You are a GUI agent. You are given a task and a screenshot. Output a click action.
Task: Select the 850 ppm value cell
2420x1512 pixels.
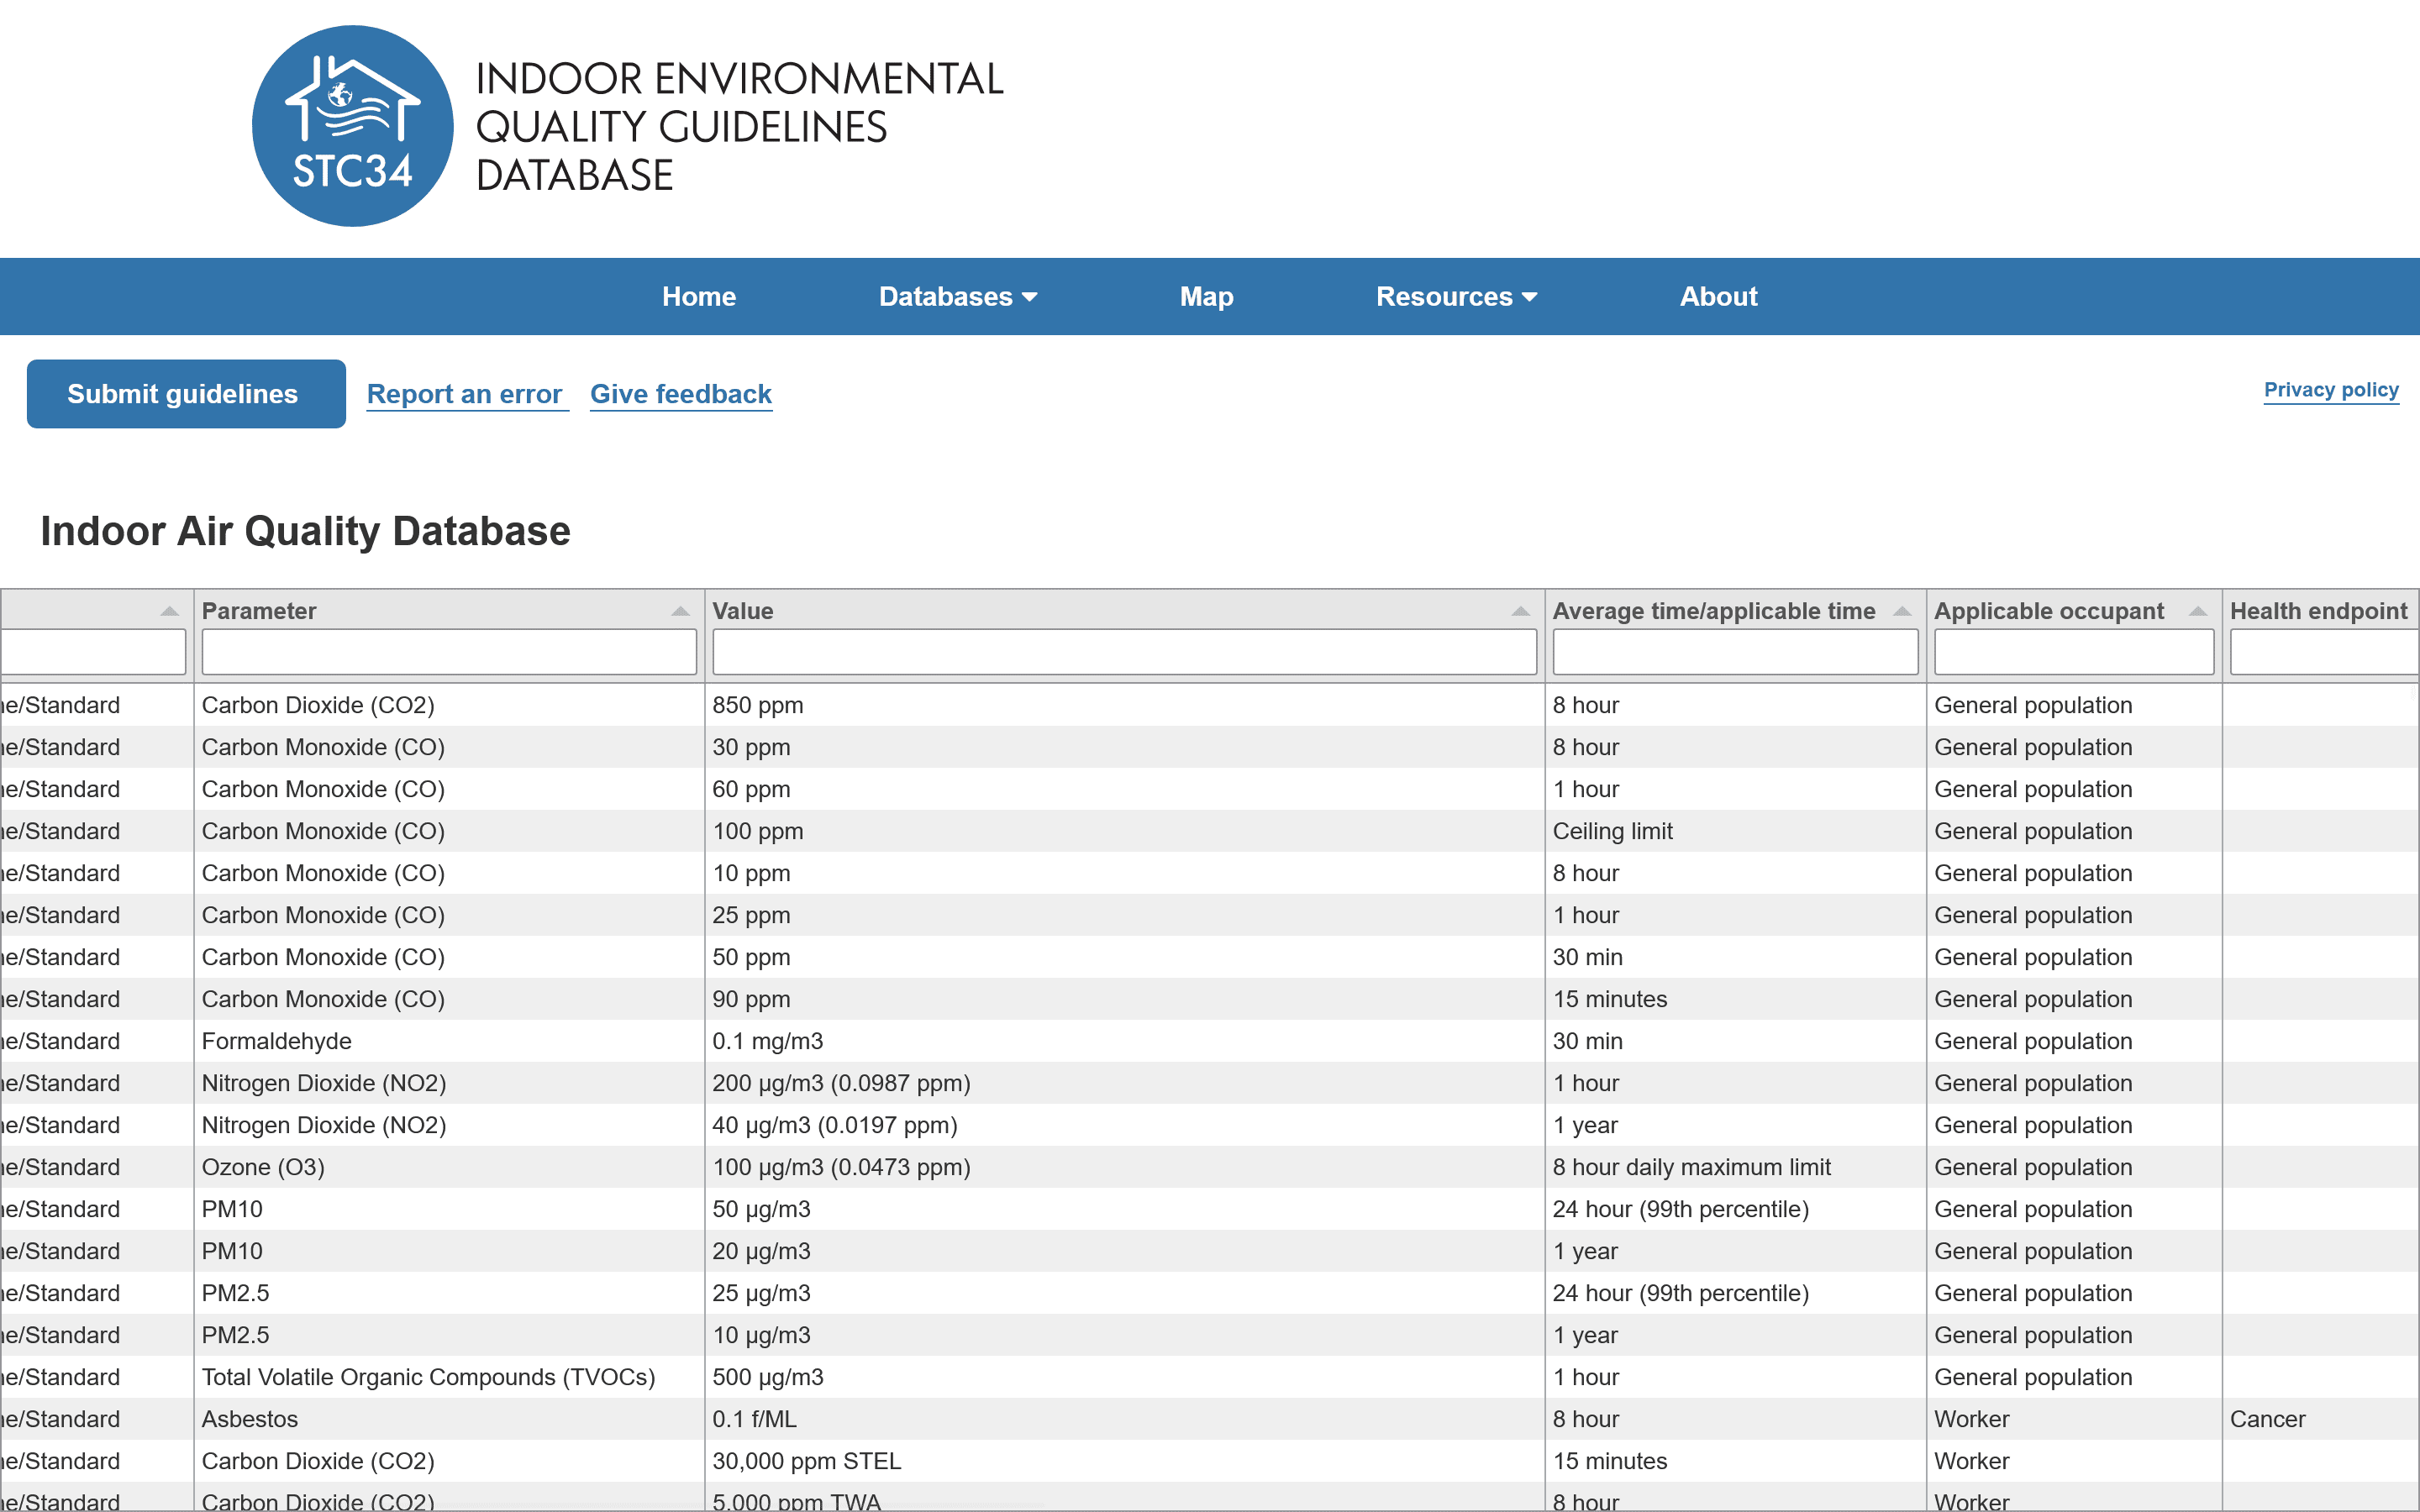[1124, 705]
